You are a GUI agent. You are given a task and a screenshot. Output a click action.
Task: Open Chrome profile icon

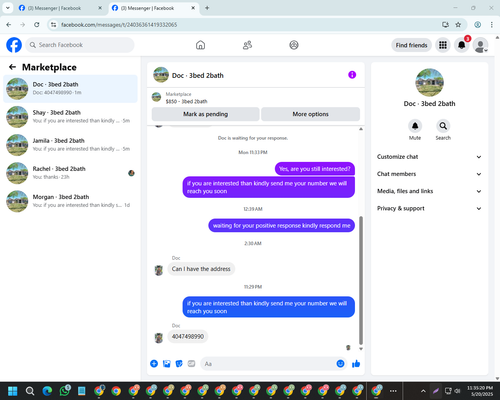(x=477, y=25)
